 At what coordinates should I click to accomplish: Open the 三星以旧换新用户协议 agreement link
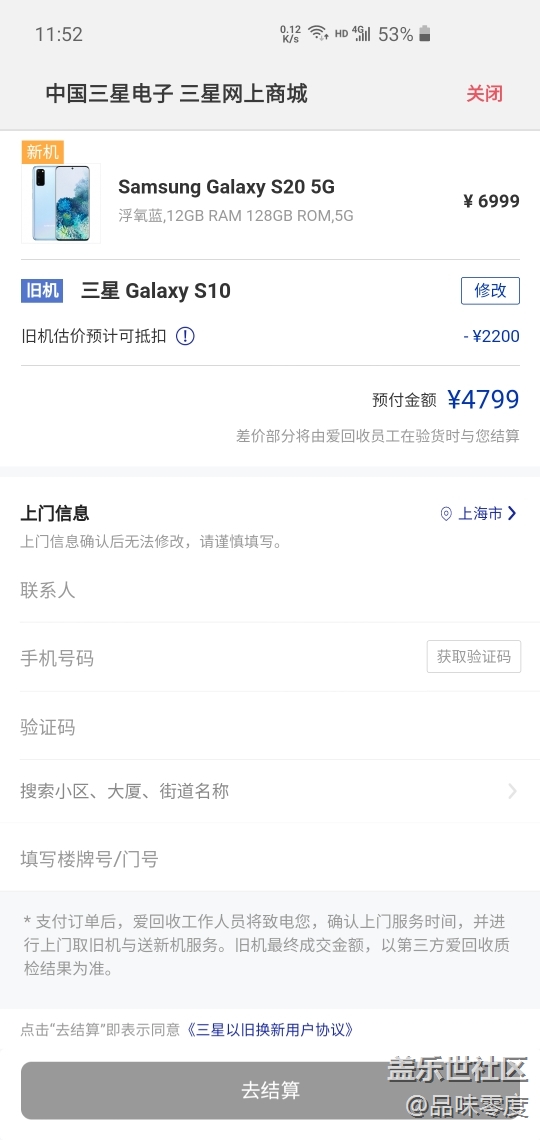tap(271, 1029)
